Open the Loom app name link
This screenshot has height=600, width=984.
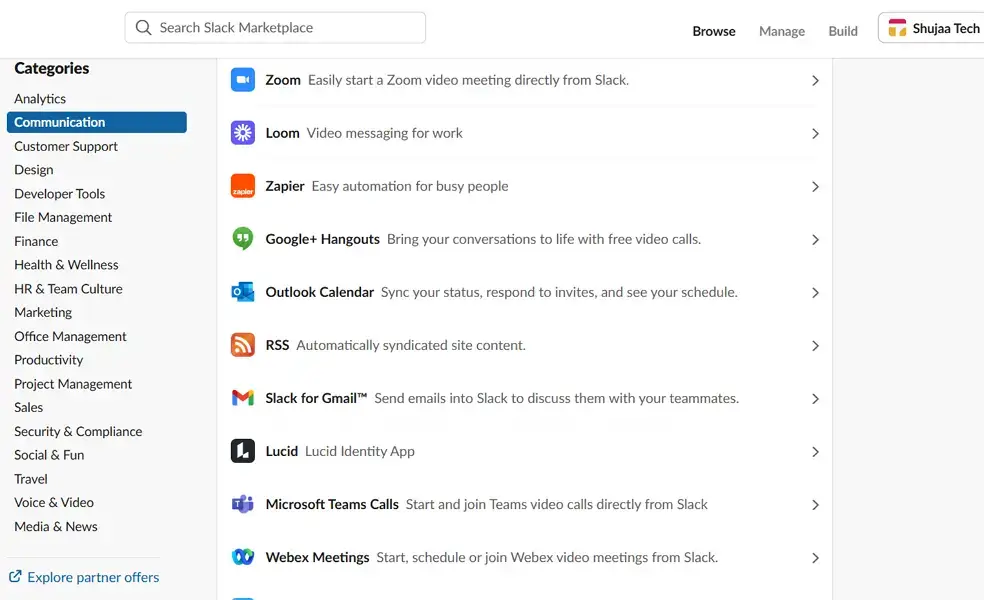[282, 133]
